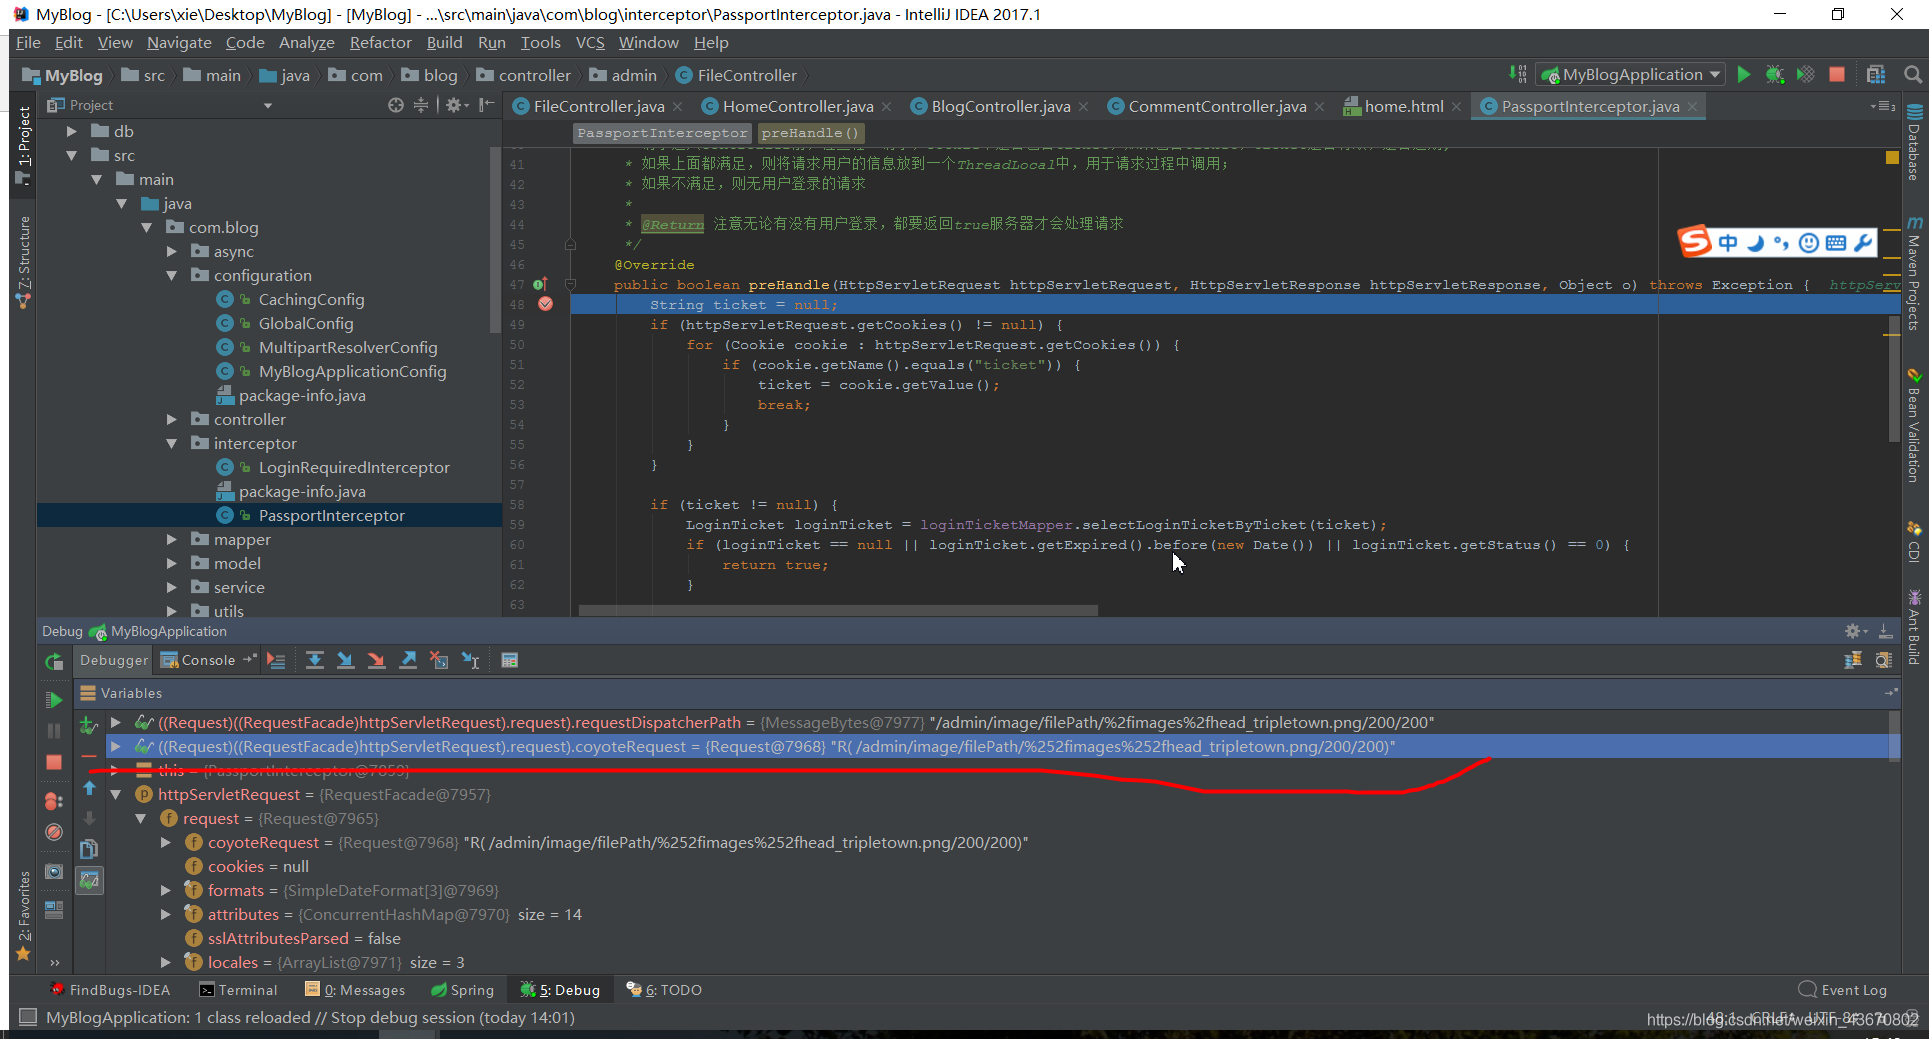Viewport: 1929px width, 1039px height.
Task: Click Restore Layout icon in debug sidebar
Action: pyautogui.click(x=54, y=910)
